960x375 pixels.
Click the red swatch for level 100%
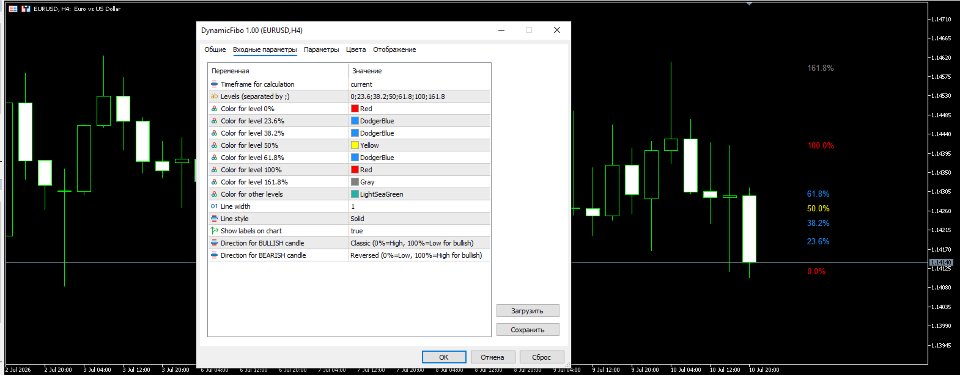[x=354, y=170]
